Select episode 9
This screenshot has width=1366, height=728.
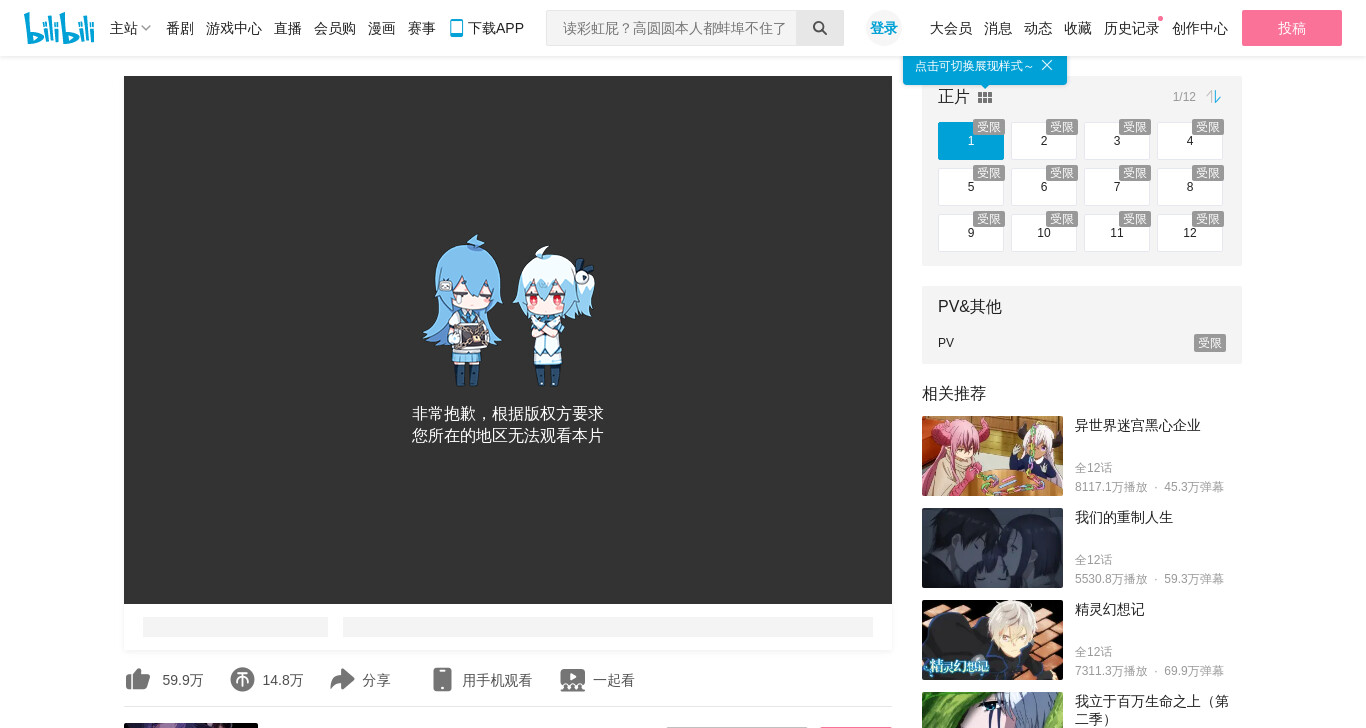971,233
